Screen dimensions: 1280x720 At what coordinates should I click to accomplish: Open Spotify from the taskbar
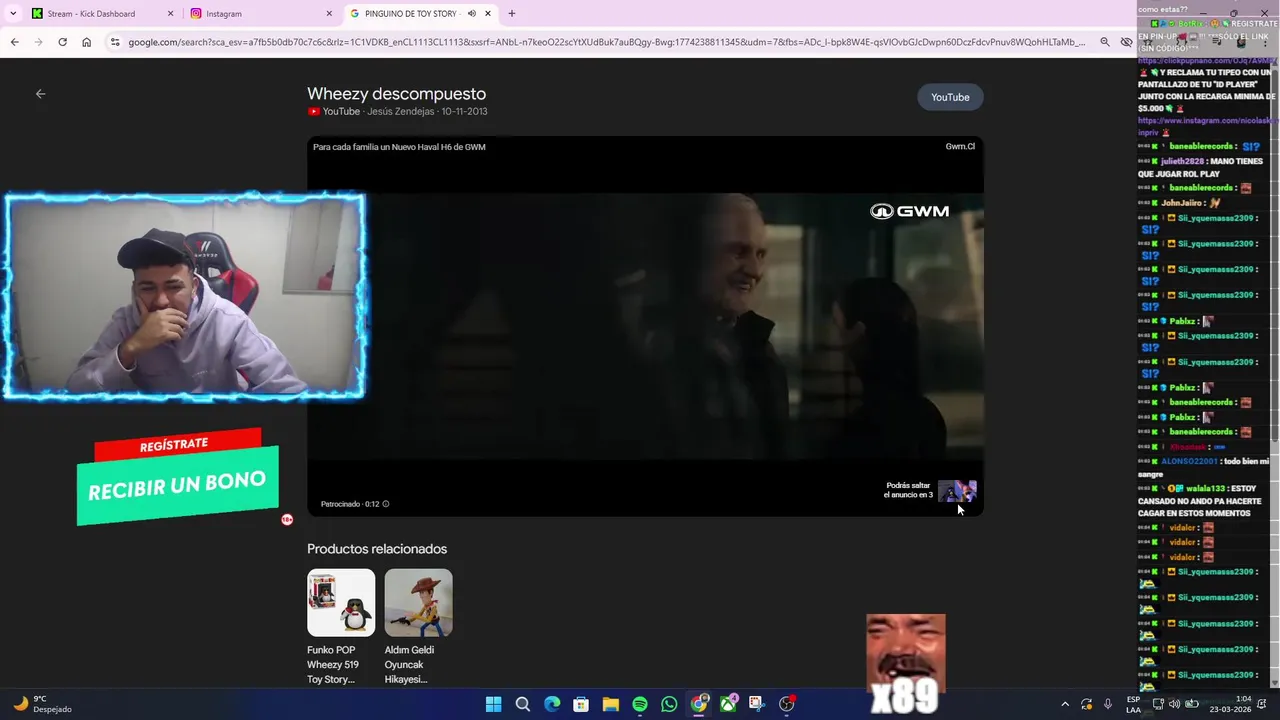tap(640, 704)
